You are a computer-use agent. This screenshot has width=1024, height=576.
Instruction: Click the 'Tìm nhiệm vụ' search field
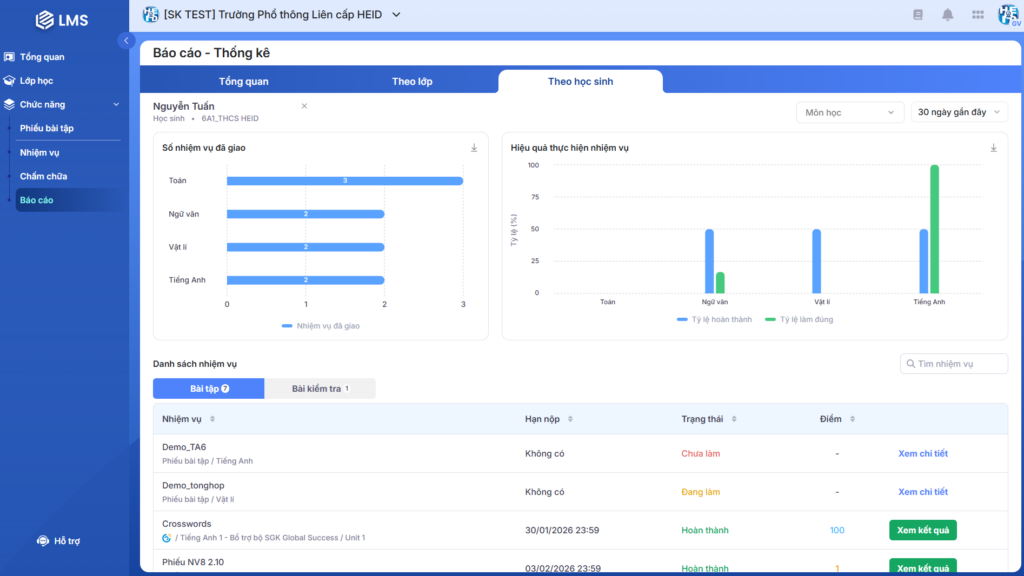954,364
